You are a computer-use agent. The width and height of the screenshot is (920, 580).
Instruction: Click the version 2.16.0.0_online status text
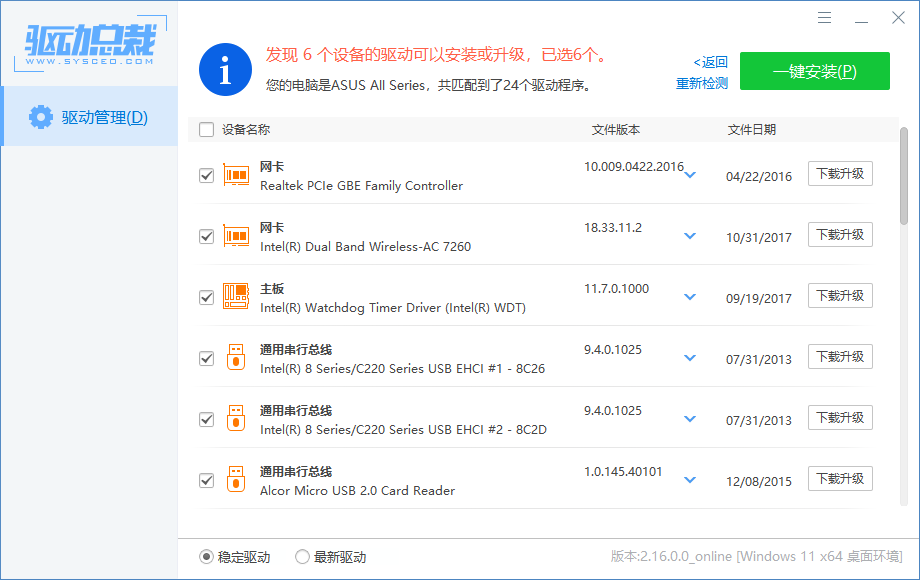756,556
